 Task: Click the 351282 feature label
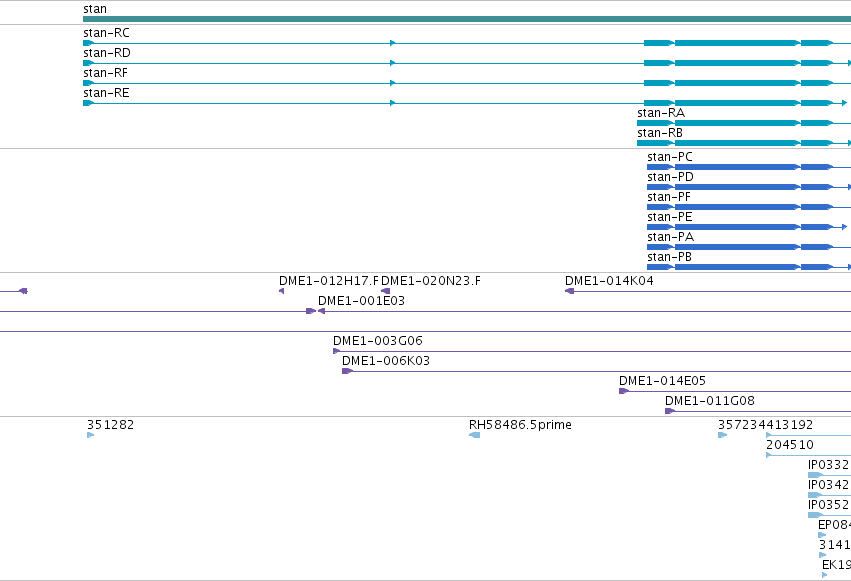tap(111, 425)
